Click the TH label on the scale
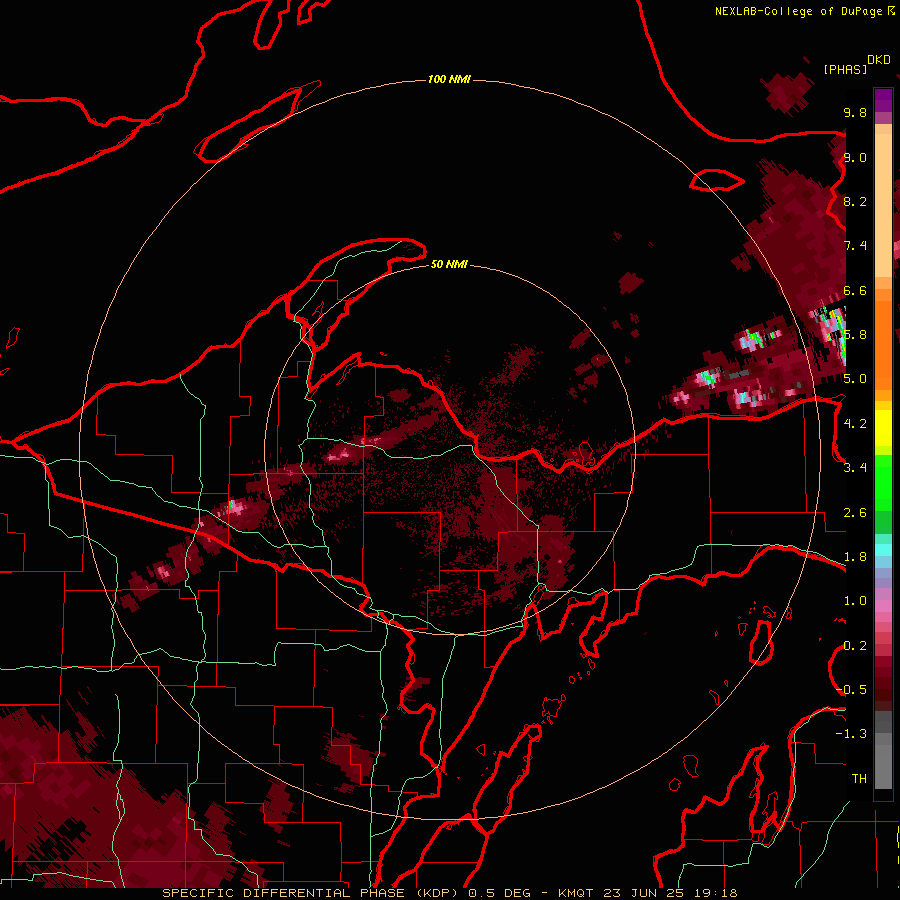The image size is (900, 900). point(859,779)
